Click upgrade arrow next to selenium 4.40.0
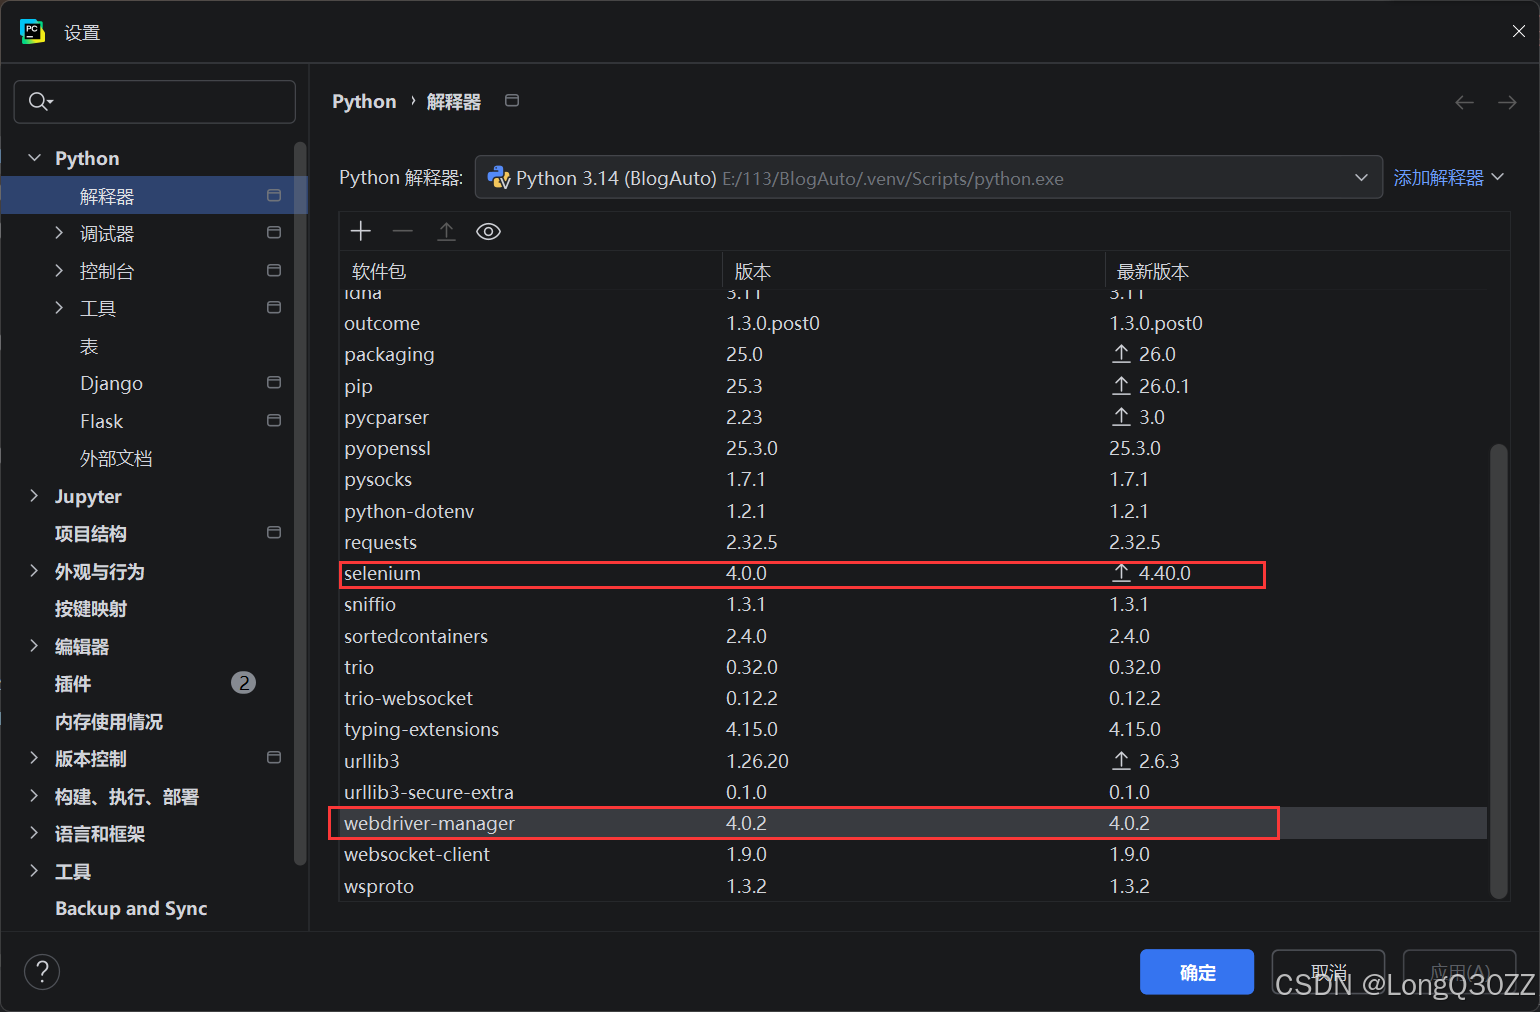 pos(1121,572)
